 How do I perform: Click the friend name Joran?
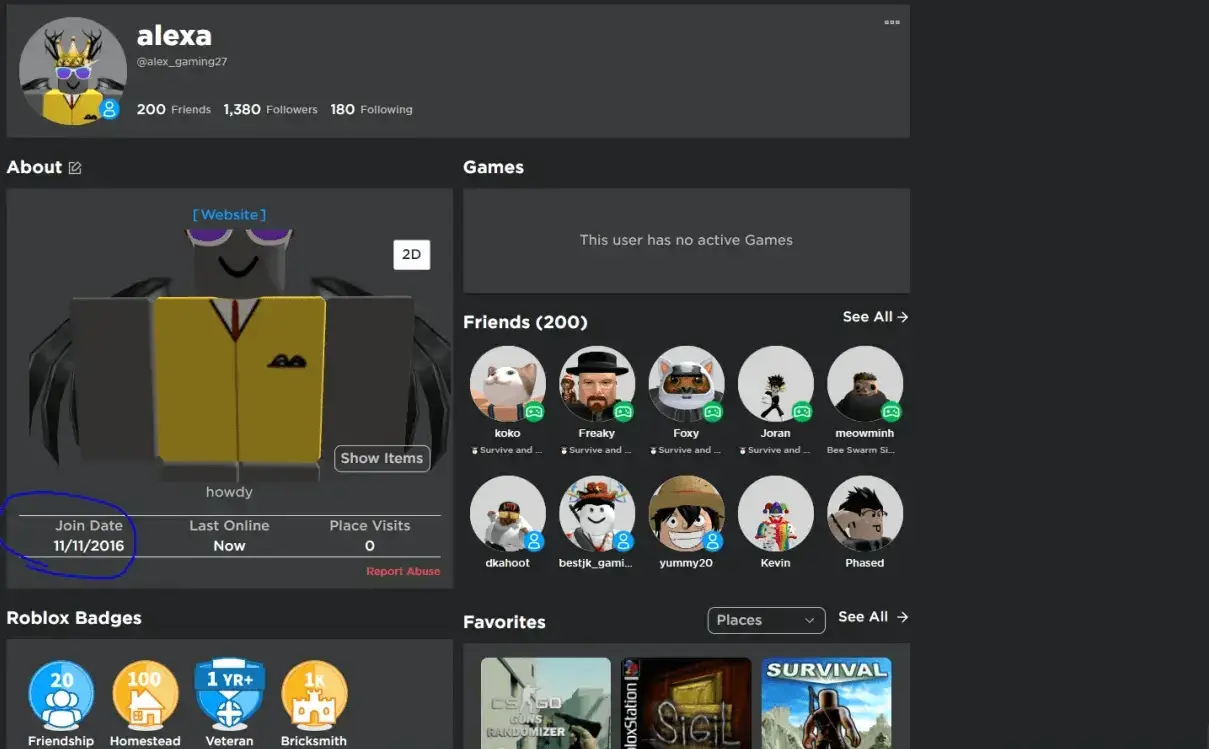[775, 434]
